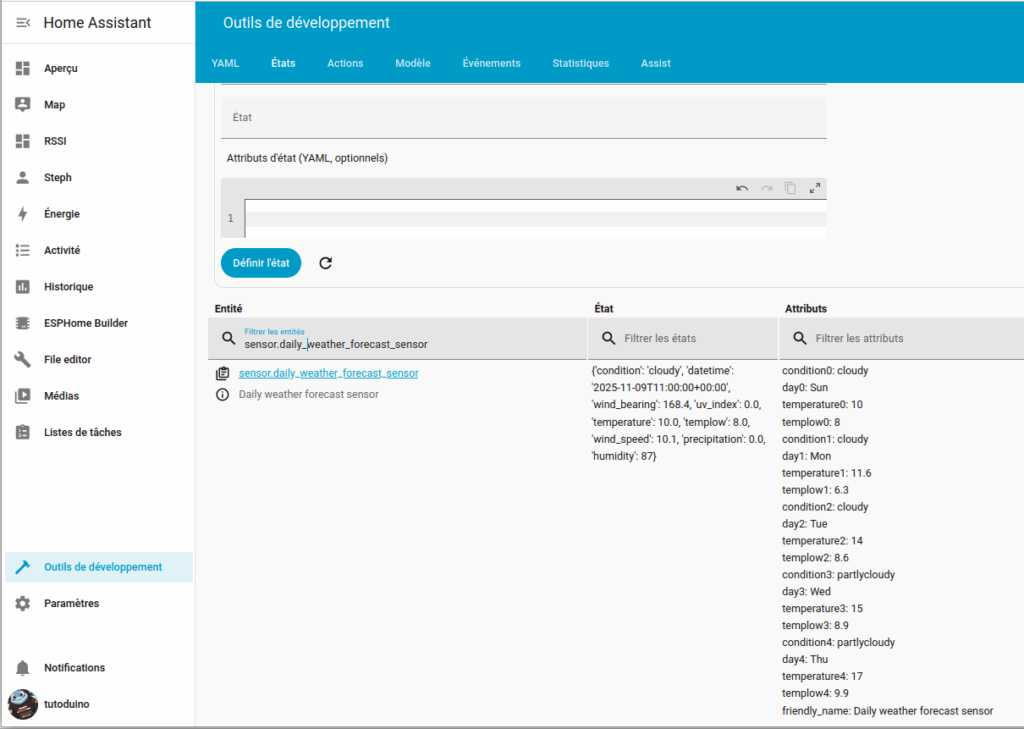Go to Paramètres in the sidebar

pos(71,604)
